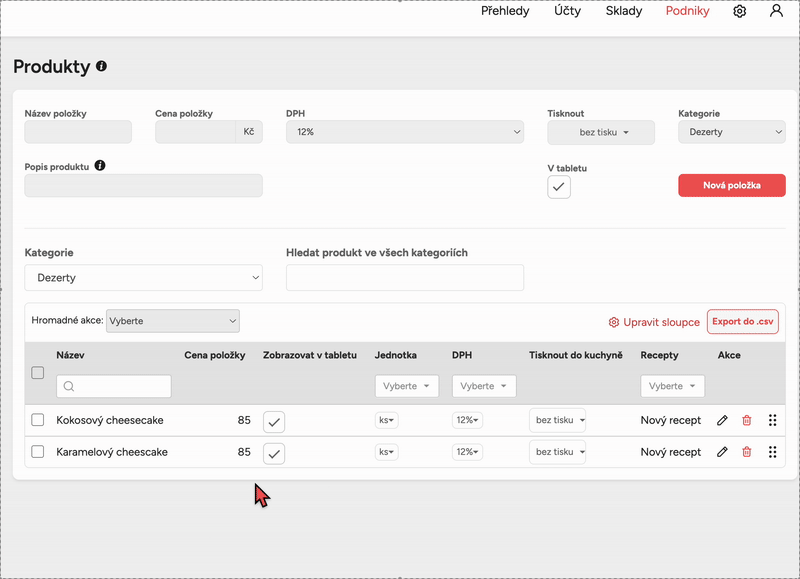Delete Kokosový cheesecake using trash icon
The height and width of the screenshot is (579, 800).
pos(746,421)
